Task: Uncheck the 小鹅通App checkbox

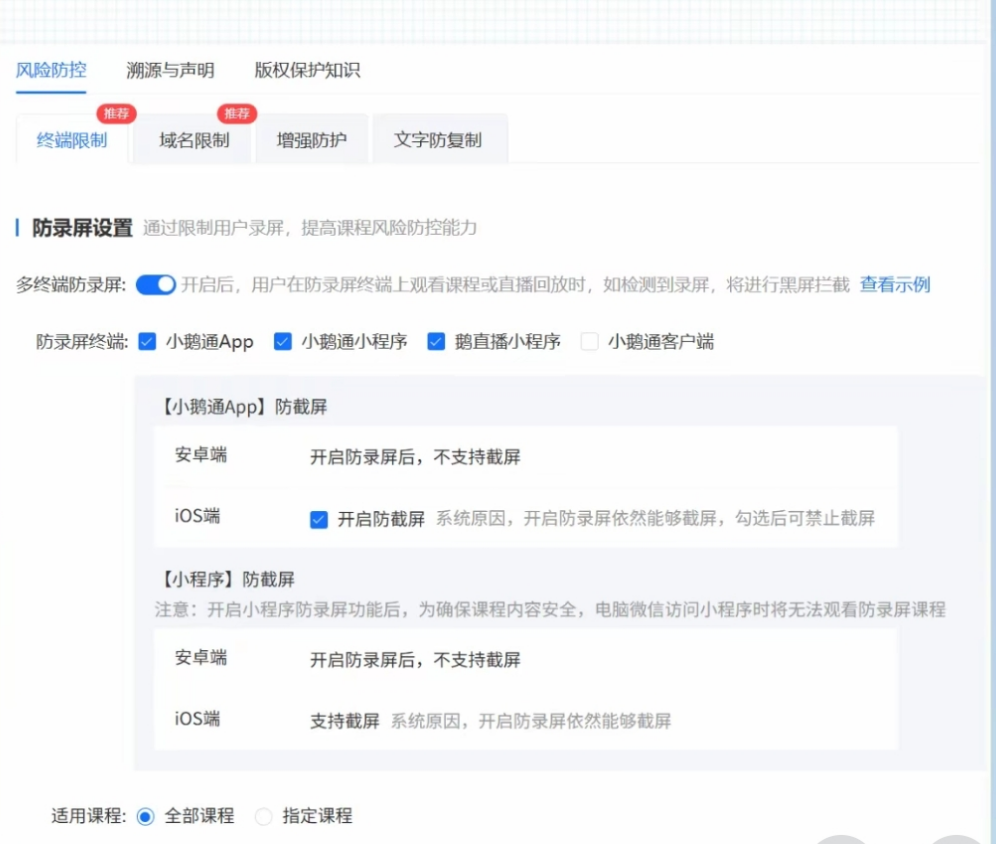Action: [x=147, y=341]
